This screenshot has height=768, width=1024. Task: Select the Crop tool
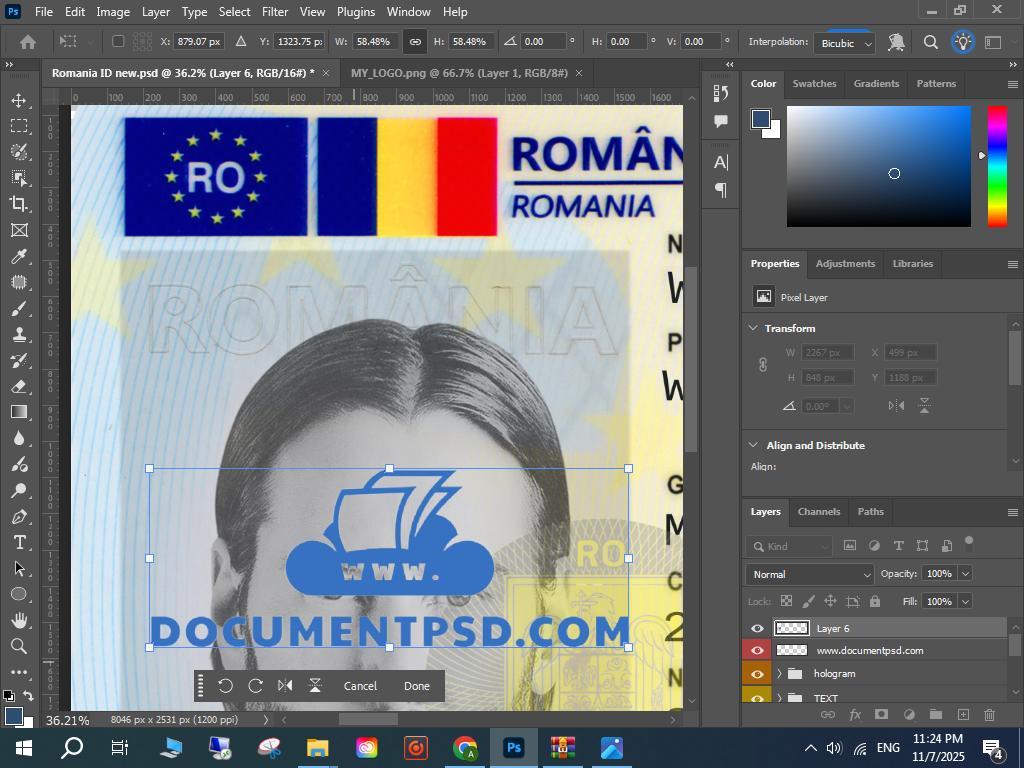pyautogui.click(x=18, y=204)
